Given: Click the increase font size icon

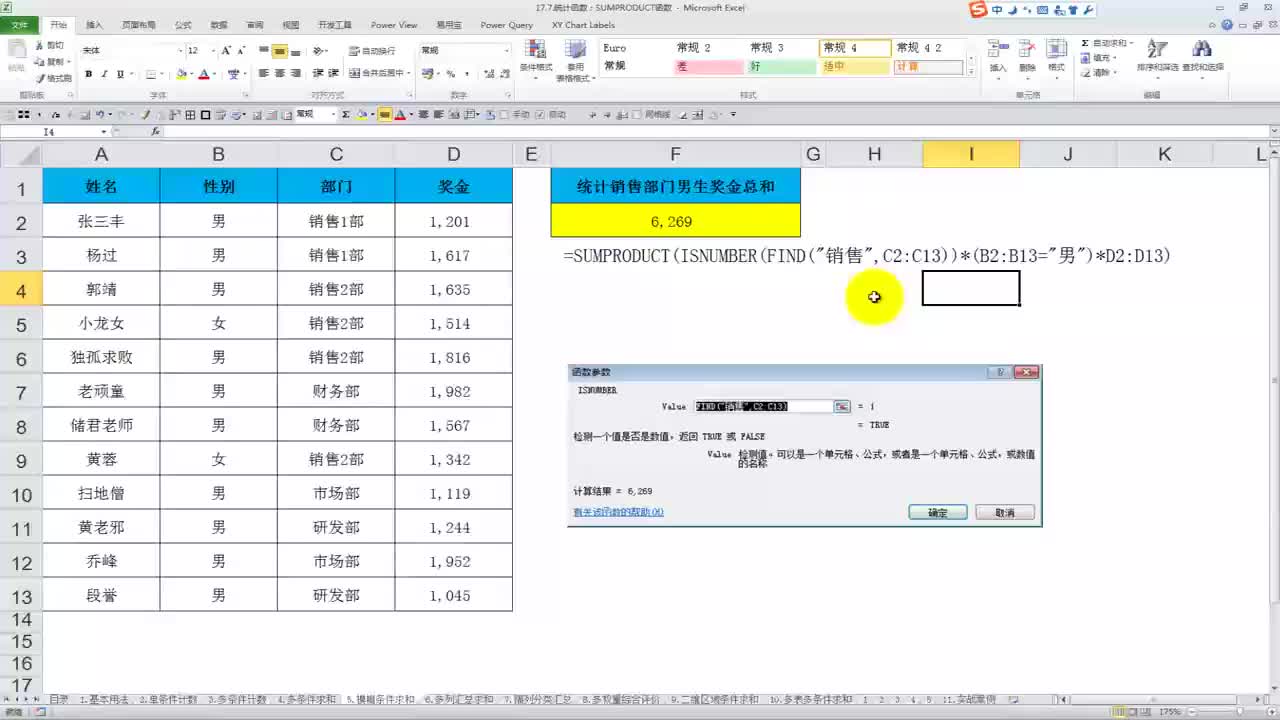Looking at the screenshot, I should pos(226,50).
